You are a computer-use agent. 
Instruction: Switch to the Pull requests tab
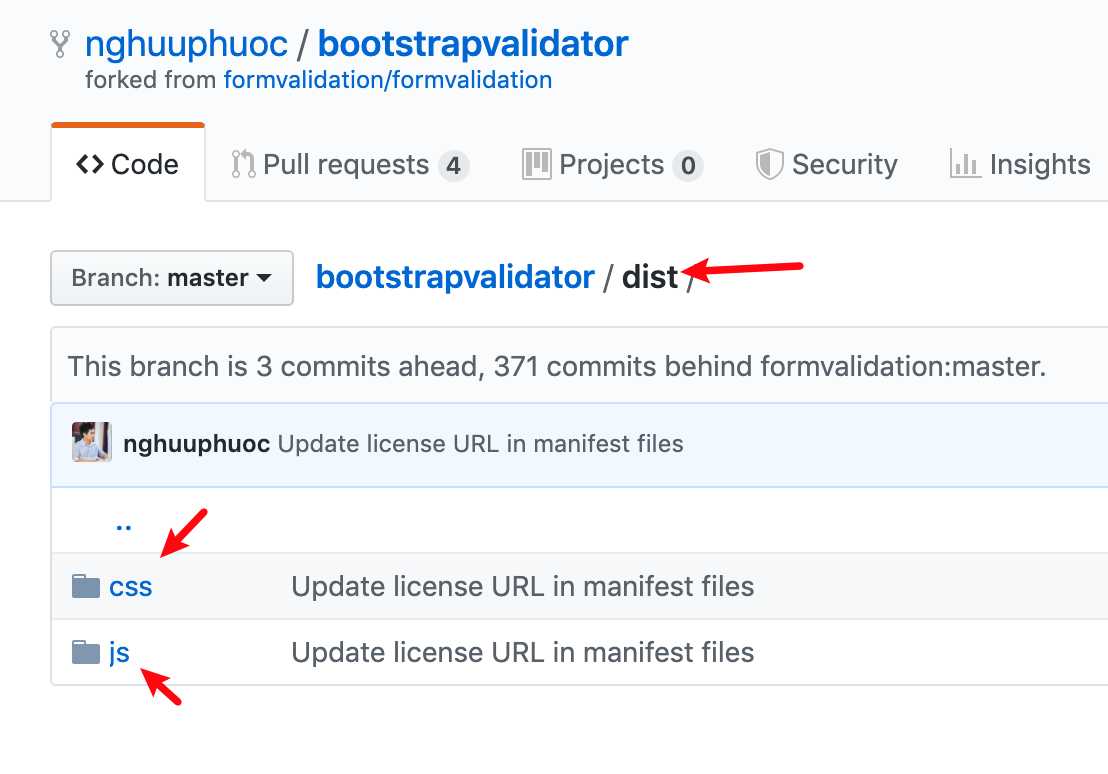coord(350,165)
